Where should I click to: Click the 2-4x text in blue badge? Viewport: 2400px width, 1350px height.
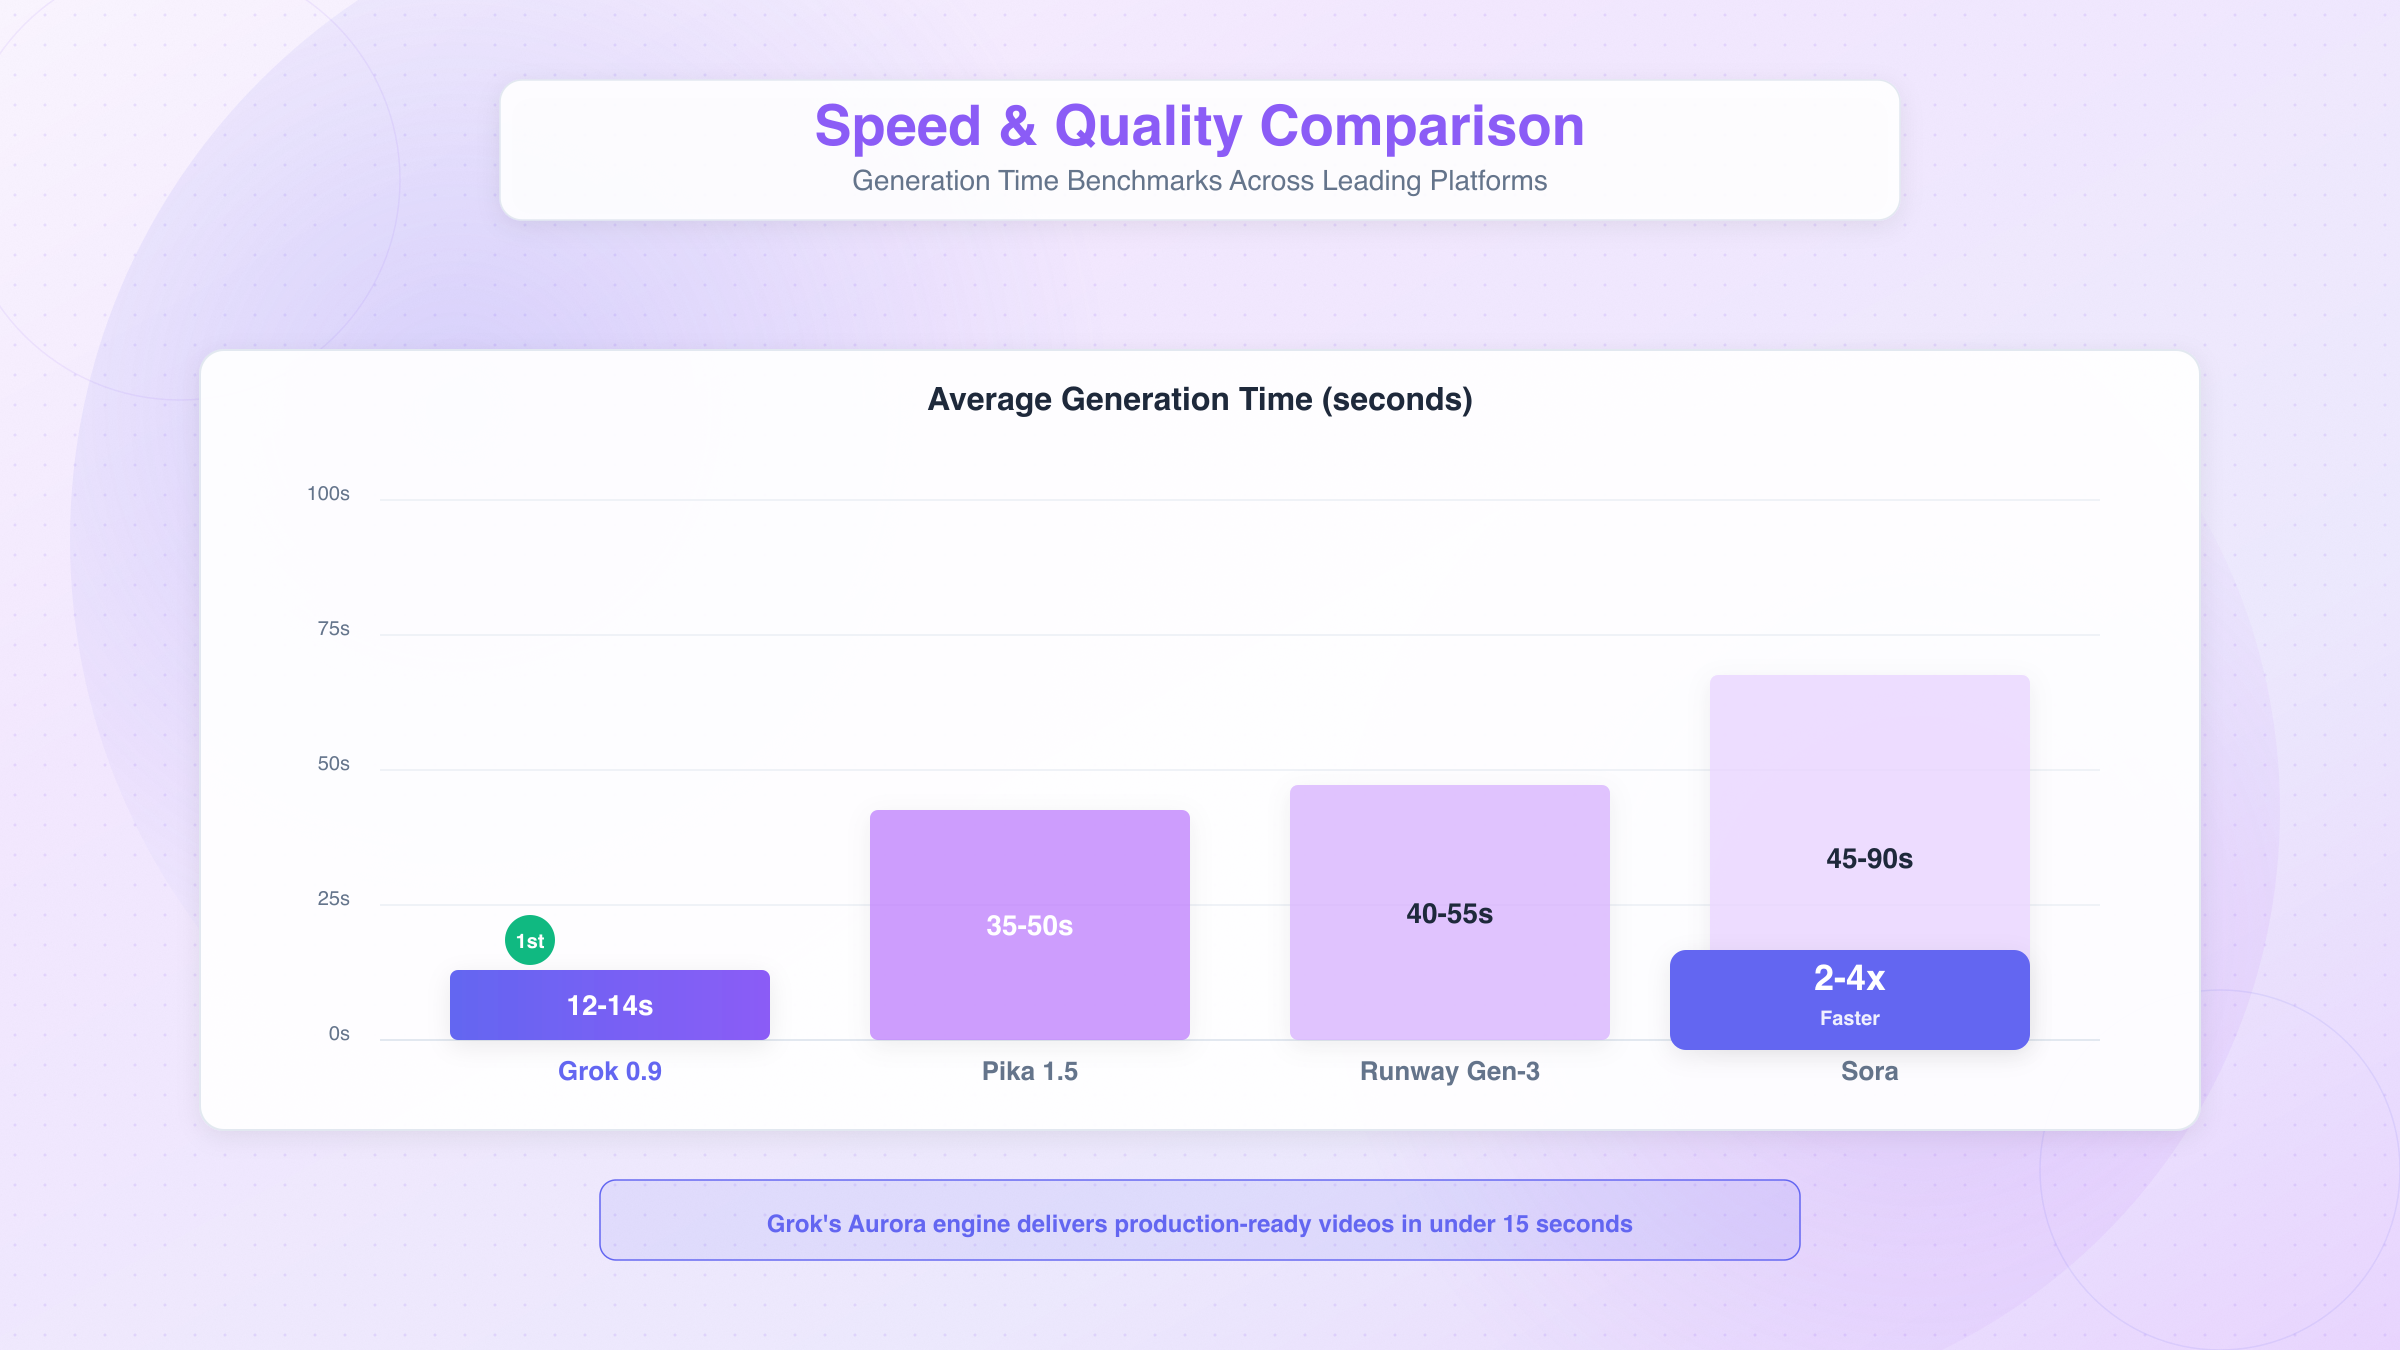pyautogui.click(x=1849, y=978)
